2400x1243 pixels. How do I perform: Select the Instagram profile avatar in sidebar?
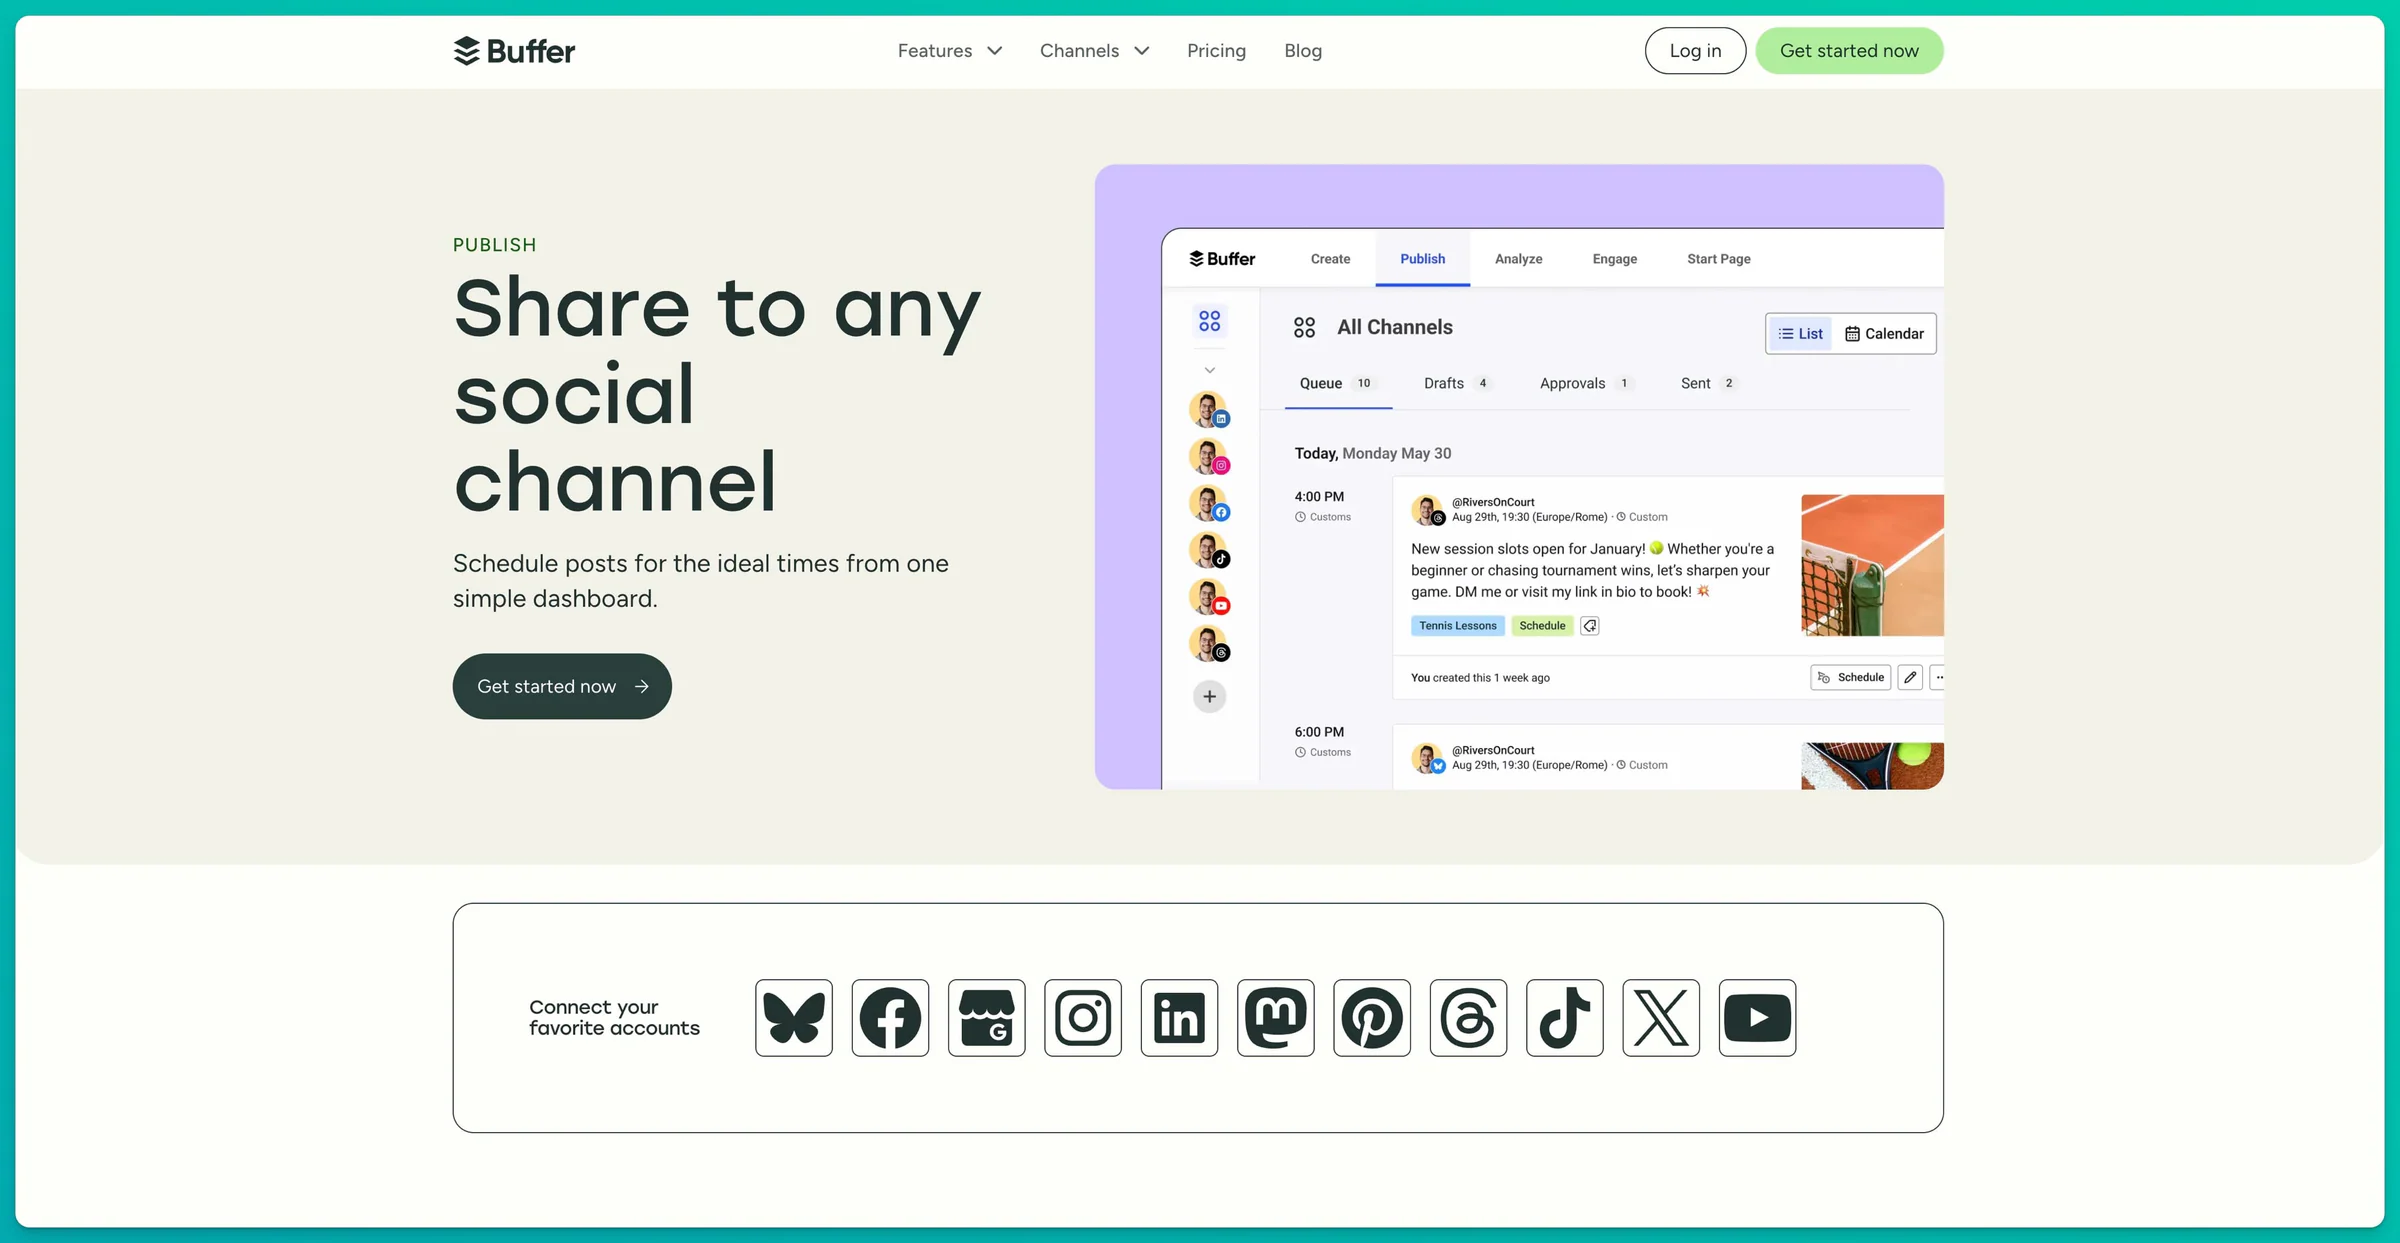[x=1209, y=457]
